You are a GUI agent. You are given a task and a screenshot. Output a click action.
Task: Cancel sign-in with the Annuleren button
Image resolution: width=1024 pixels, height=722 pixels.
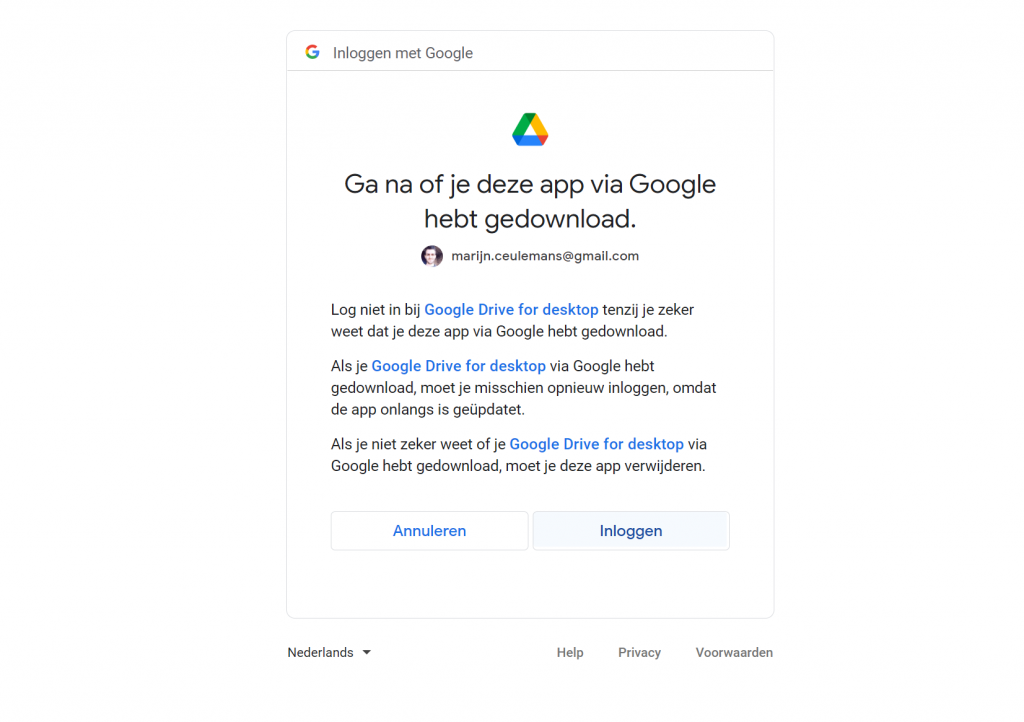click(429, 531)
